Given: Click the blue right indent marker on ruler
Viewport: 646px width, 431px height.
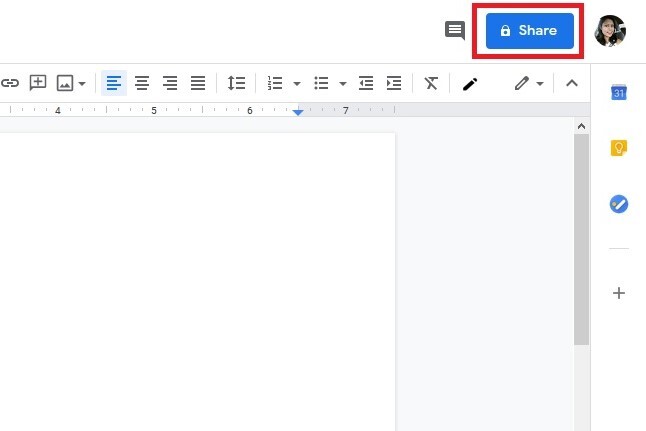Looking at the screenshot, I should [x=298, y=112].
